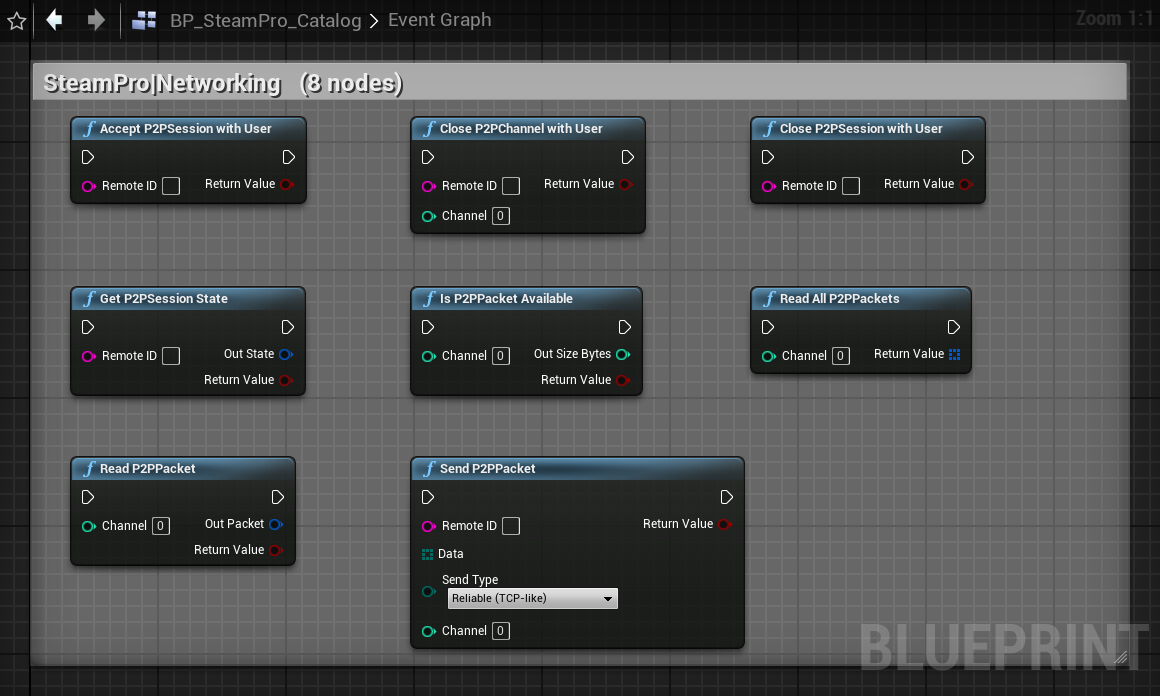Click Channel value field on Send P2PPacket node
The image size is (1160, 696).
point(501,631)
